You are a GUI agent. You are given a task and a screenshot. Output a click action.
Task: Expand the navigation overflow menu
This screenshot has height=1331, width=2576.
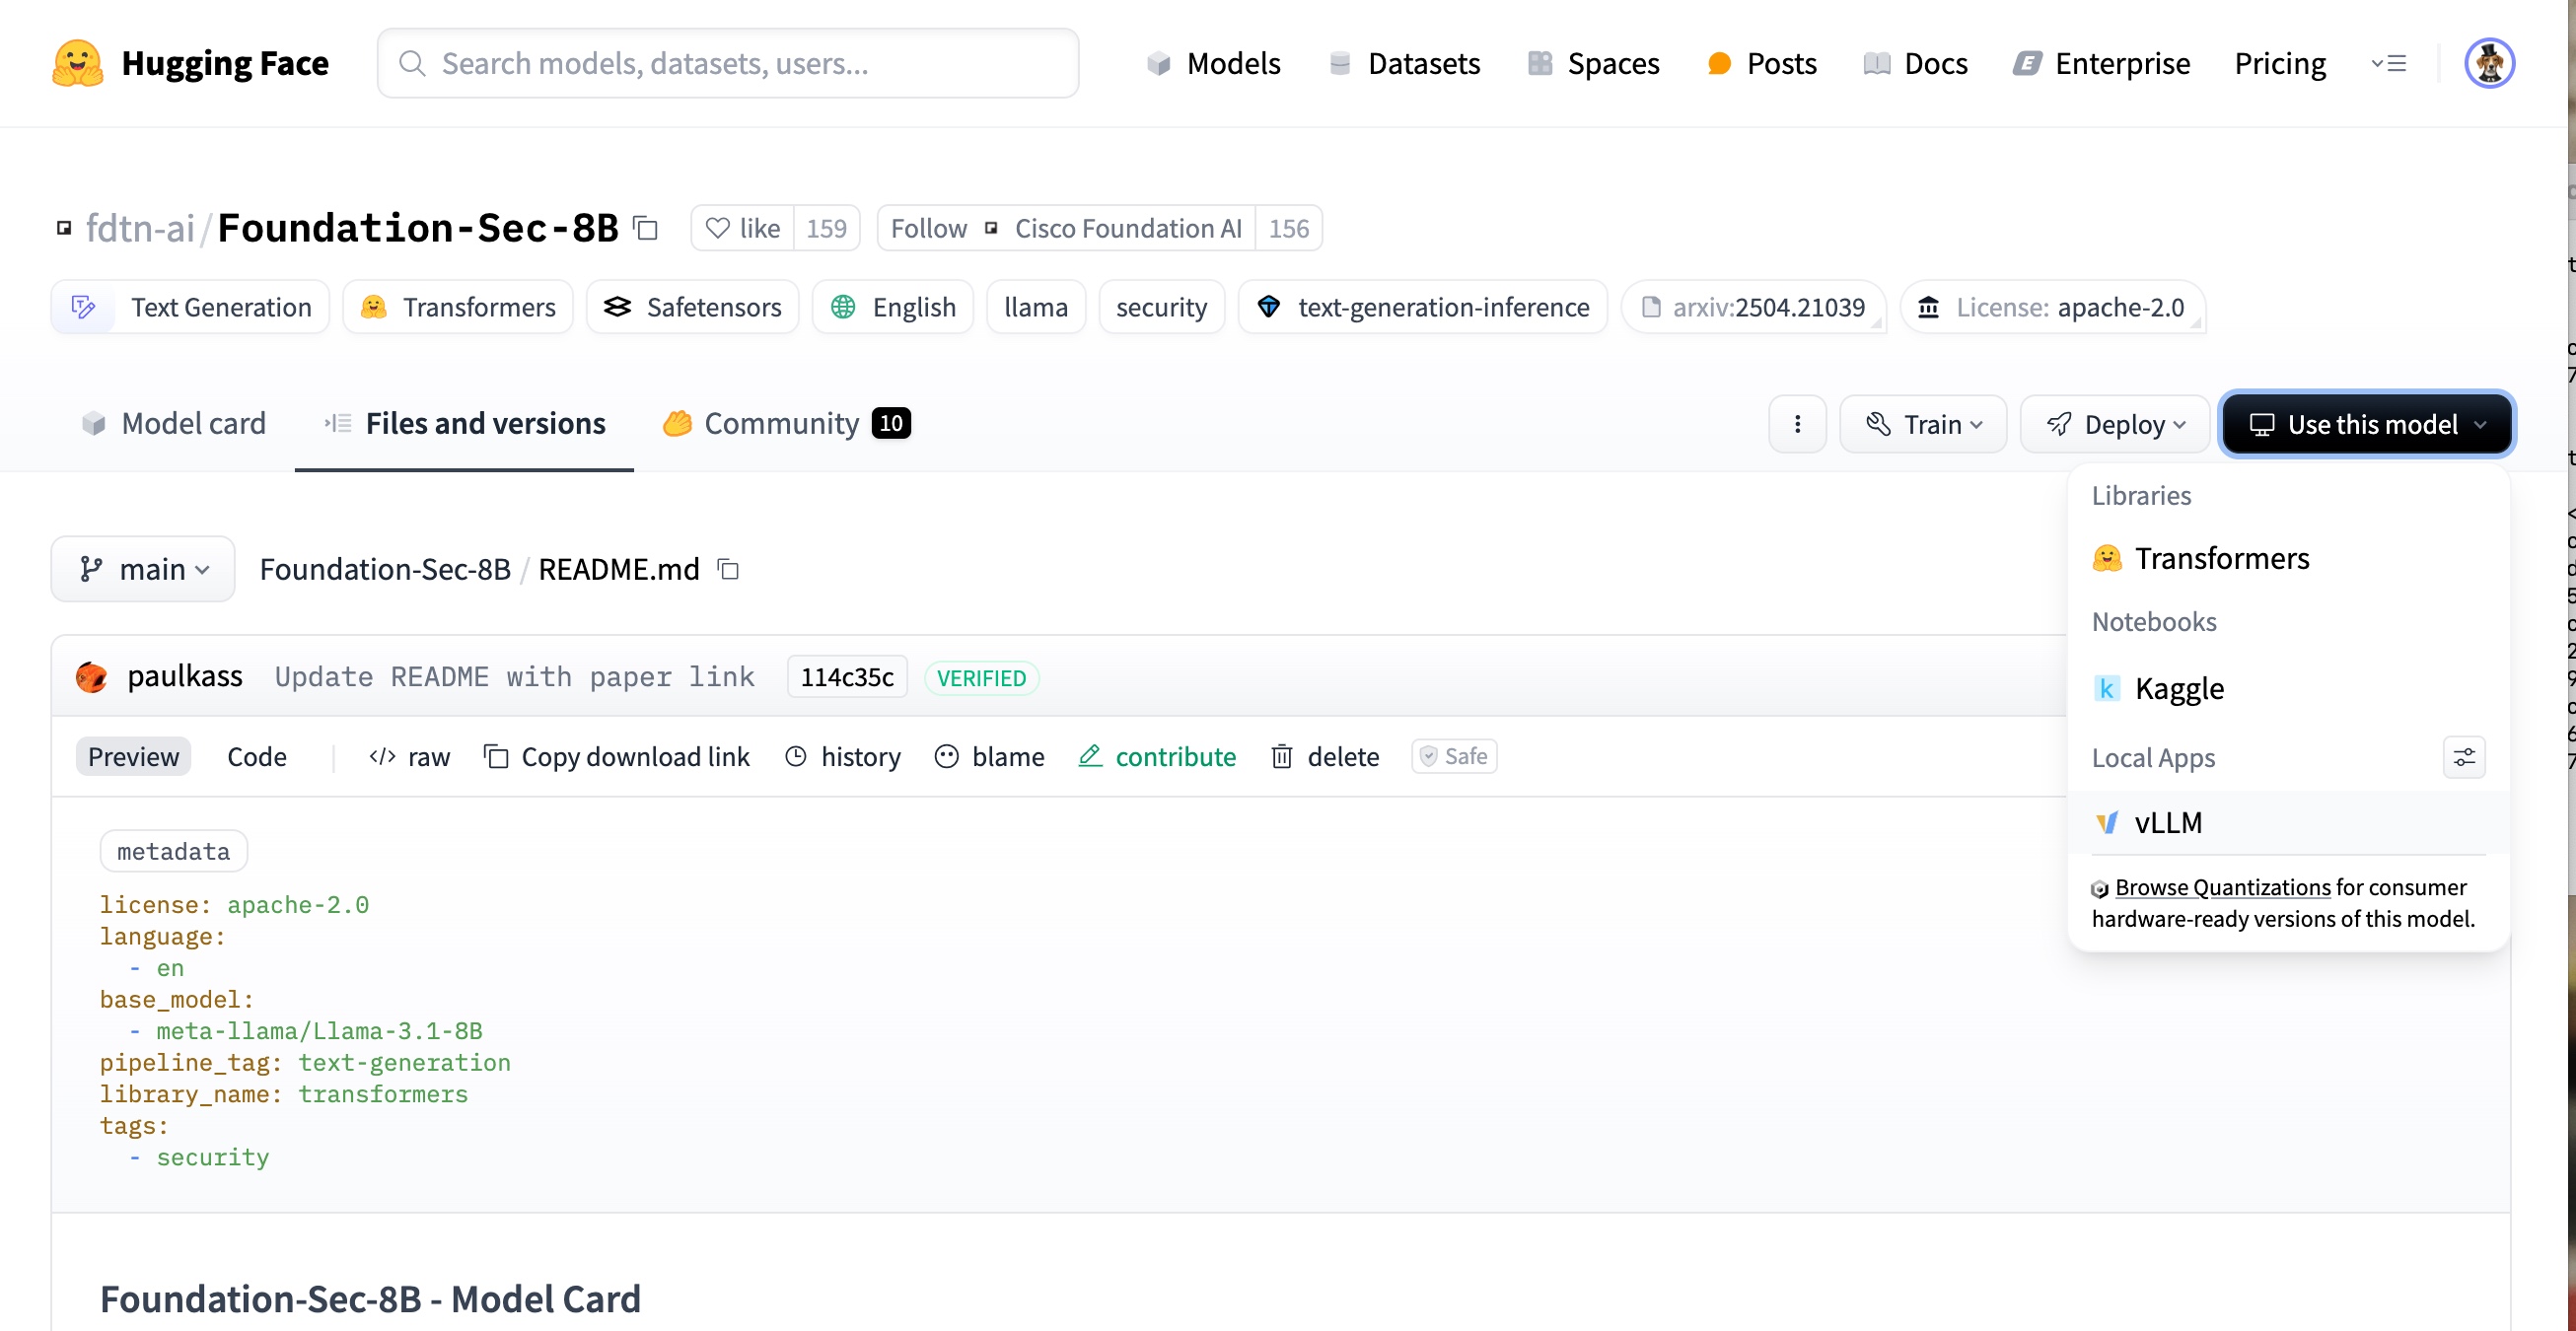pyautogui.click(x=2388, y=63)
